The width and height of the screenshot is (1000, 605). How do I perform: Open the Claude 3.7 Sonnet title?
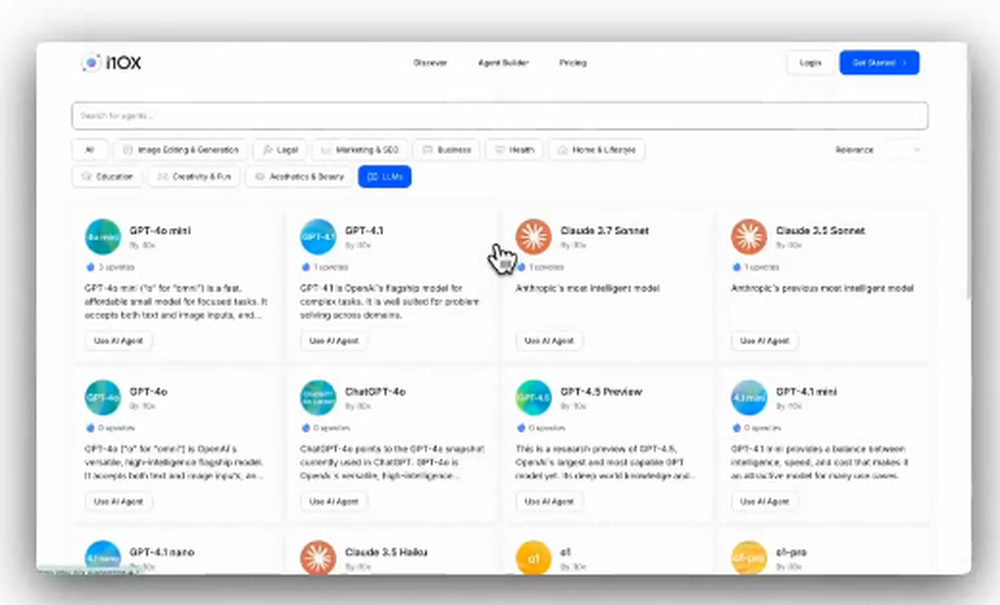[605, 231]
